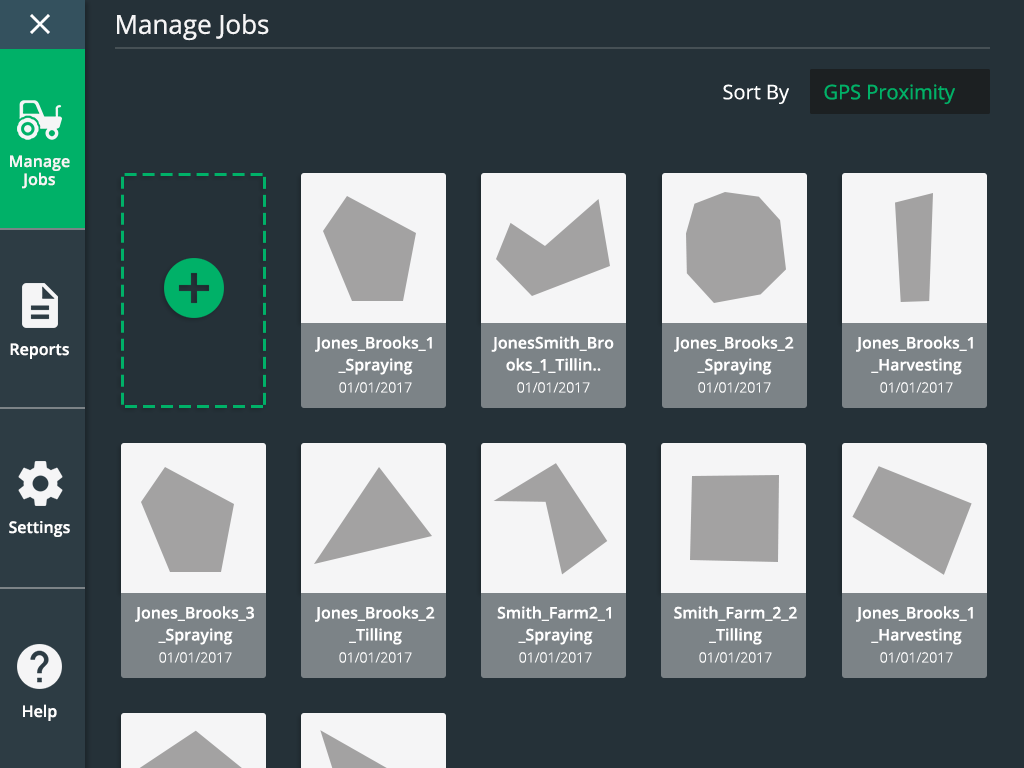Image resolution: width=1024 pixels, height=768 pixels.
Task: Close the sidebar with the X icon
Action: (x=40, y=24)
